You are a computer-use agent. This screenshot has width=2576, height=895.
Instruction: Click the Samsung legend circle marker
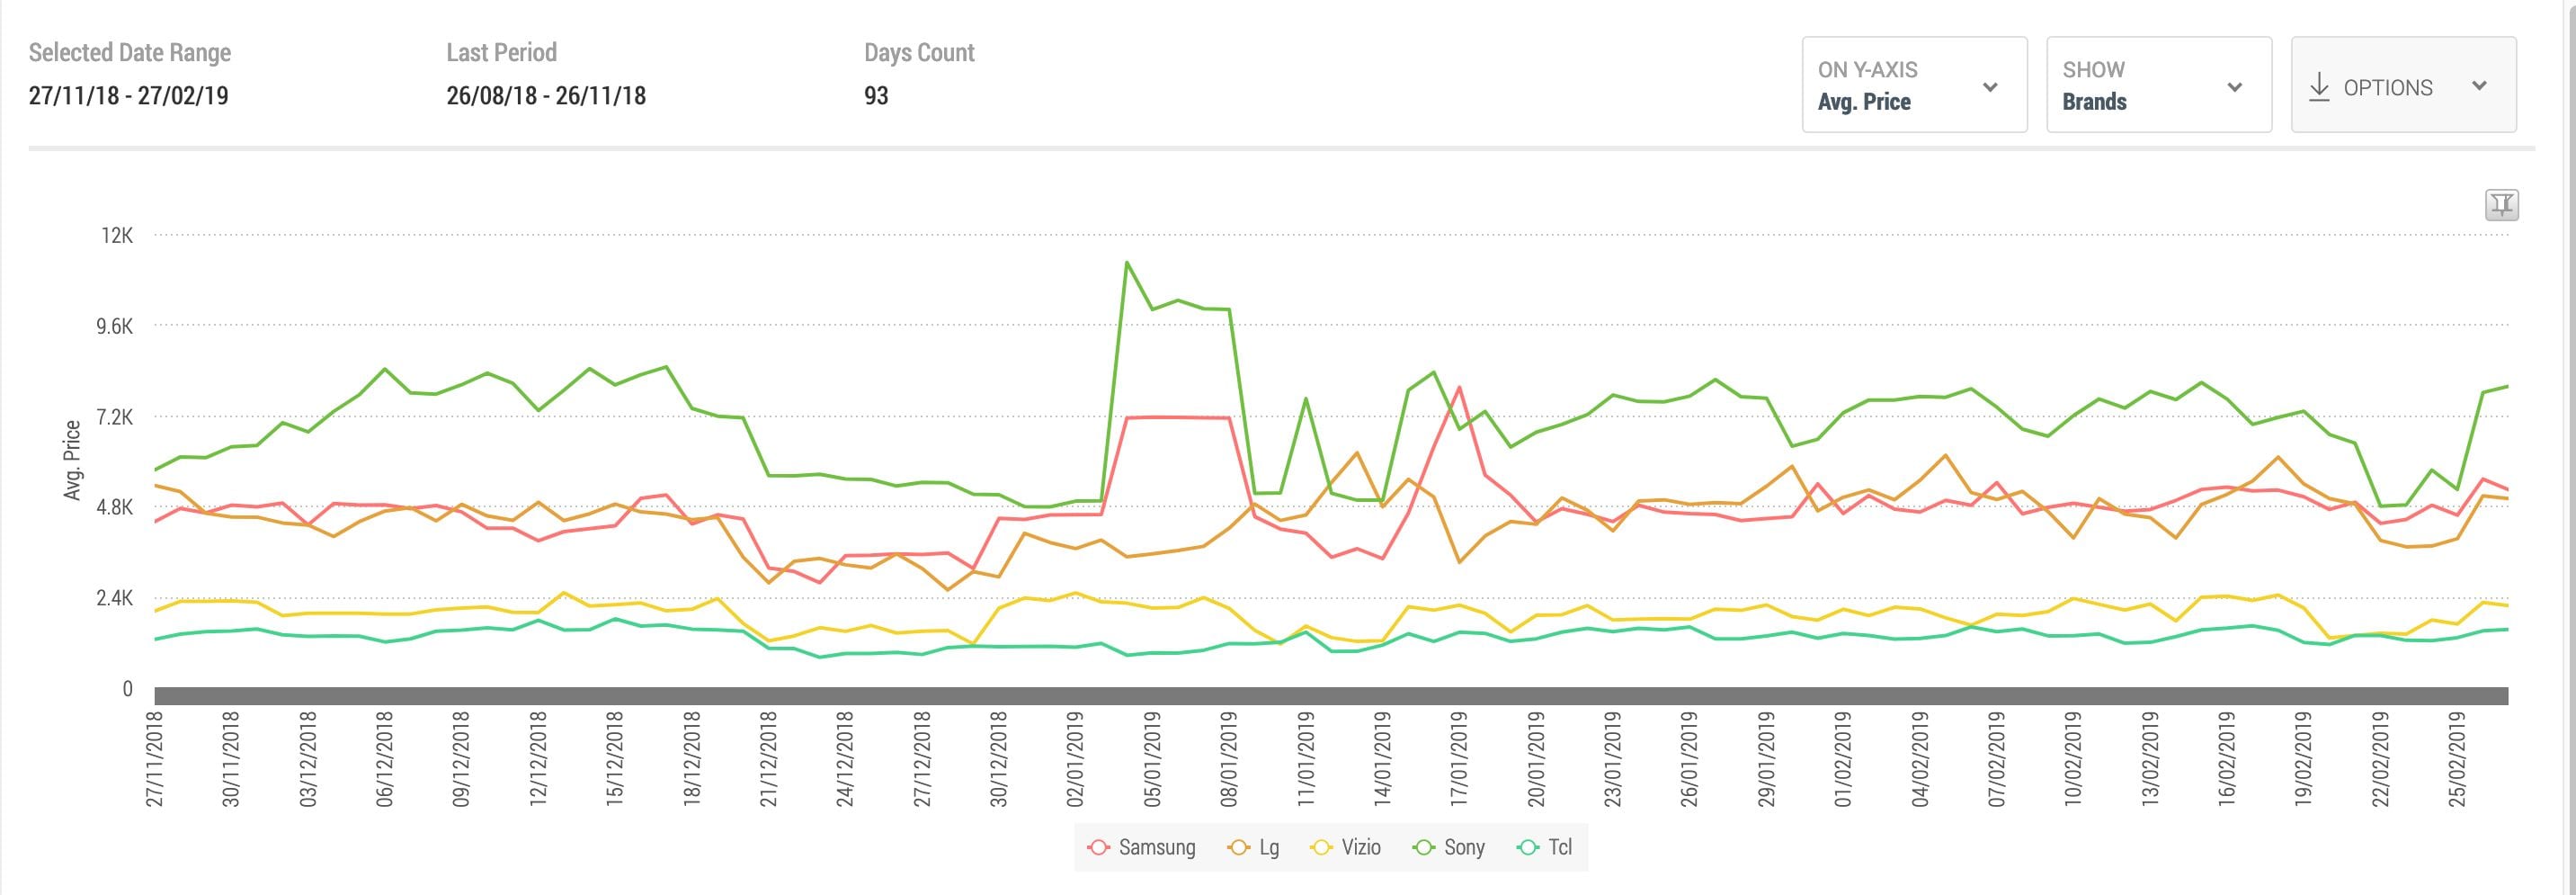(x=1098, y=848)
